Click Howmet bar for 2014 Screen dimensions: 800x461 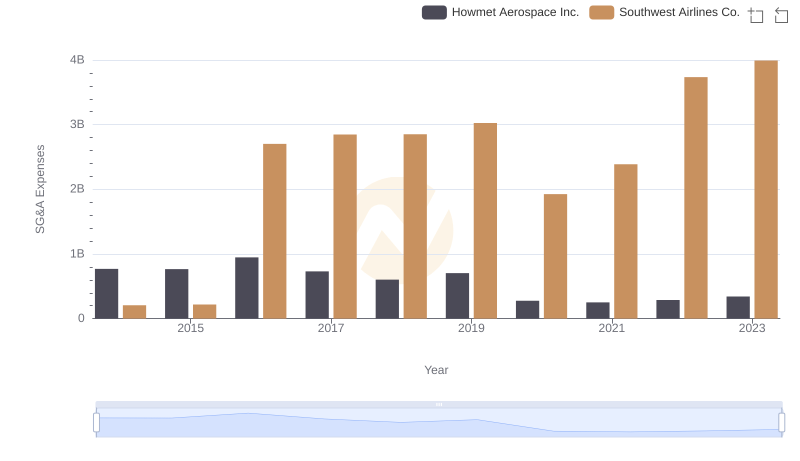pyautogui.click(x=107, y=294)
